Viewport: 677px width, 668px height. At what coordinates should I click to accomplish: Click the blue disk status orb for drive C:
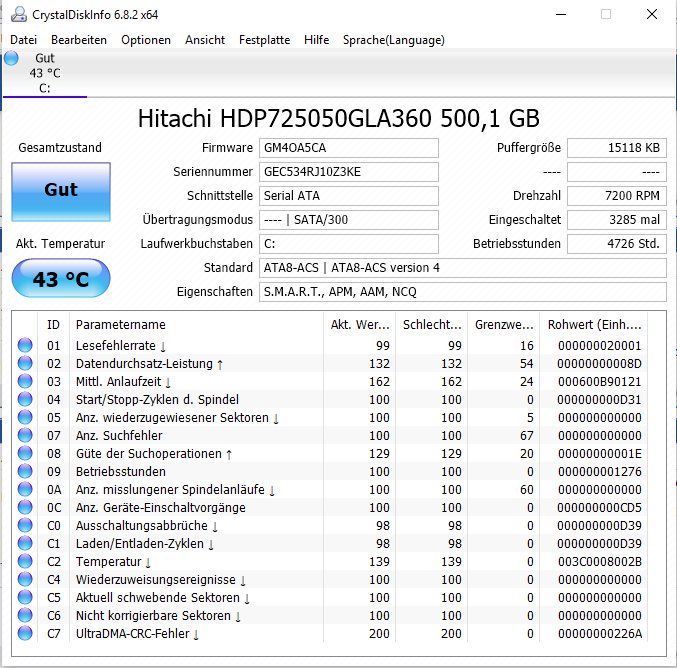[x=11, y=58]
